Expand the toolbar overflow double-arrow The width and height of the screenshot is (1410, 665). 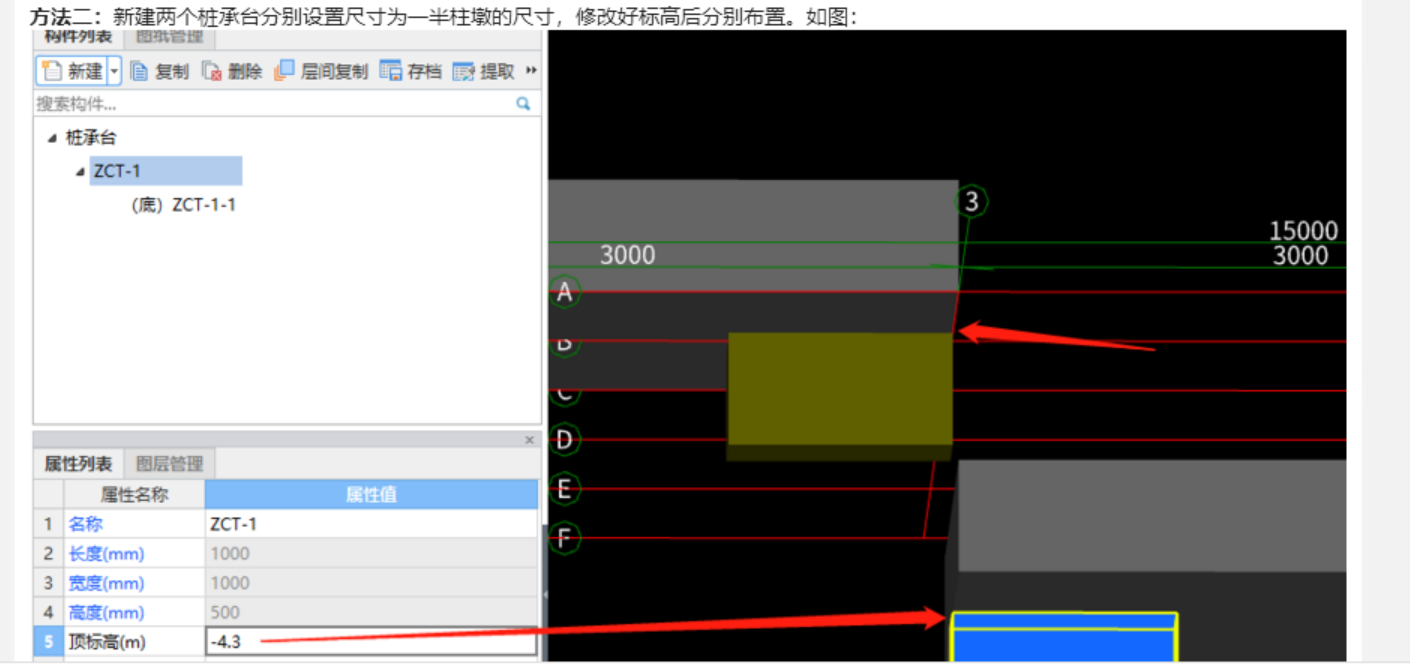pyautogui.click(x=531, y=71)
